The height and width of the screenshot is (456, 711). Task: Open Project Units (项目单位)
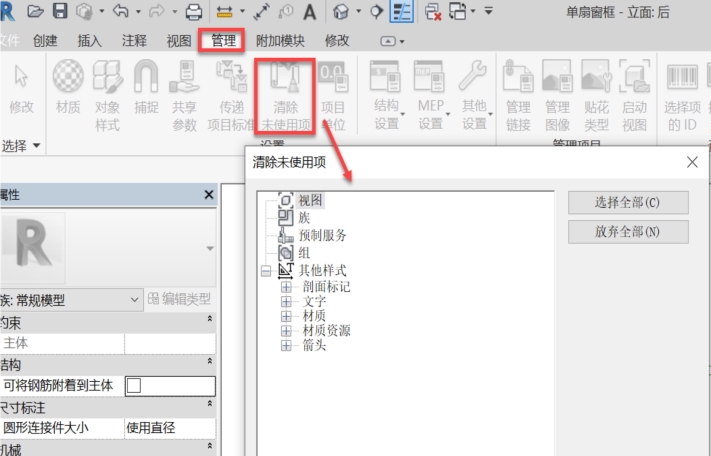333,96
